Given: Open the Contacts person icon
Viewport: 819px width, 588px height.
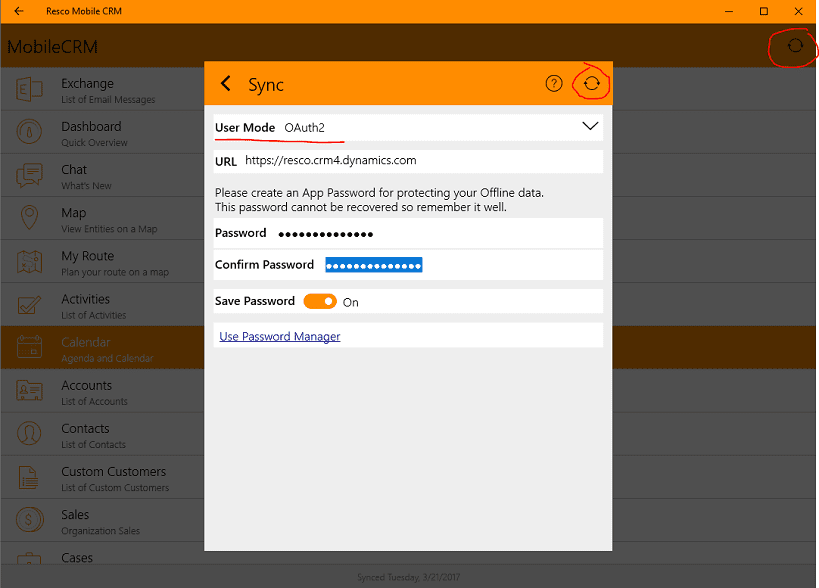Looking at the screenshot, I should point(29,434).
